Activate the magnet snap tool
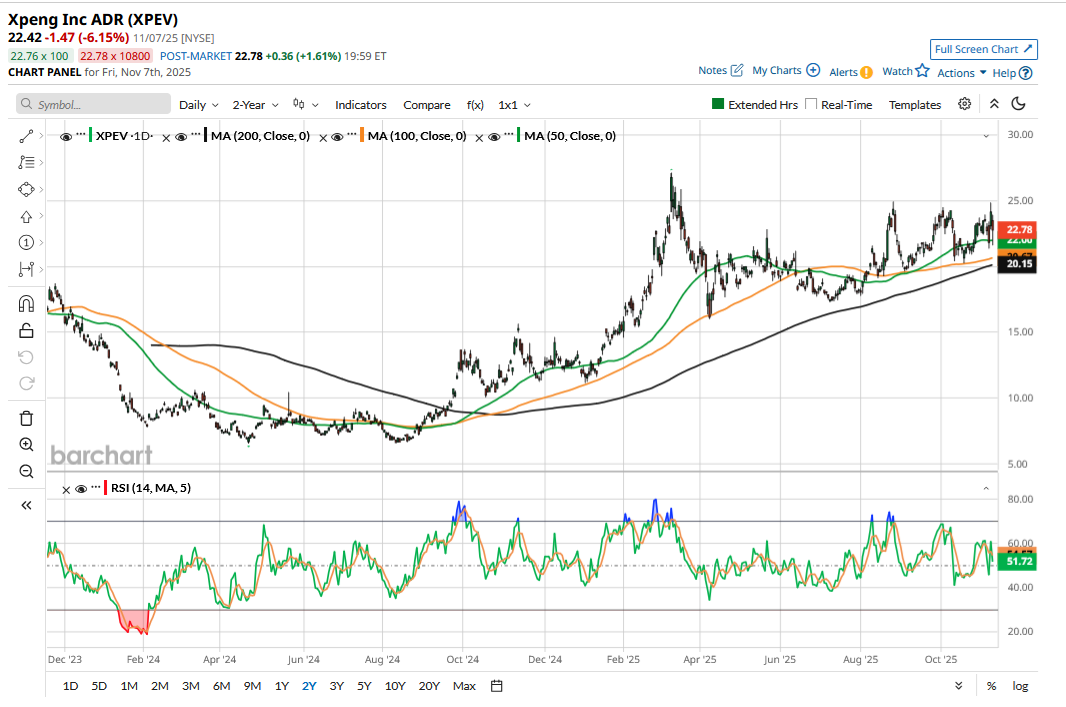Screen dimensions: 1066x707 (x=27, y=304)
